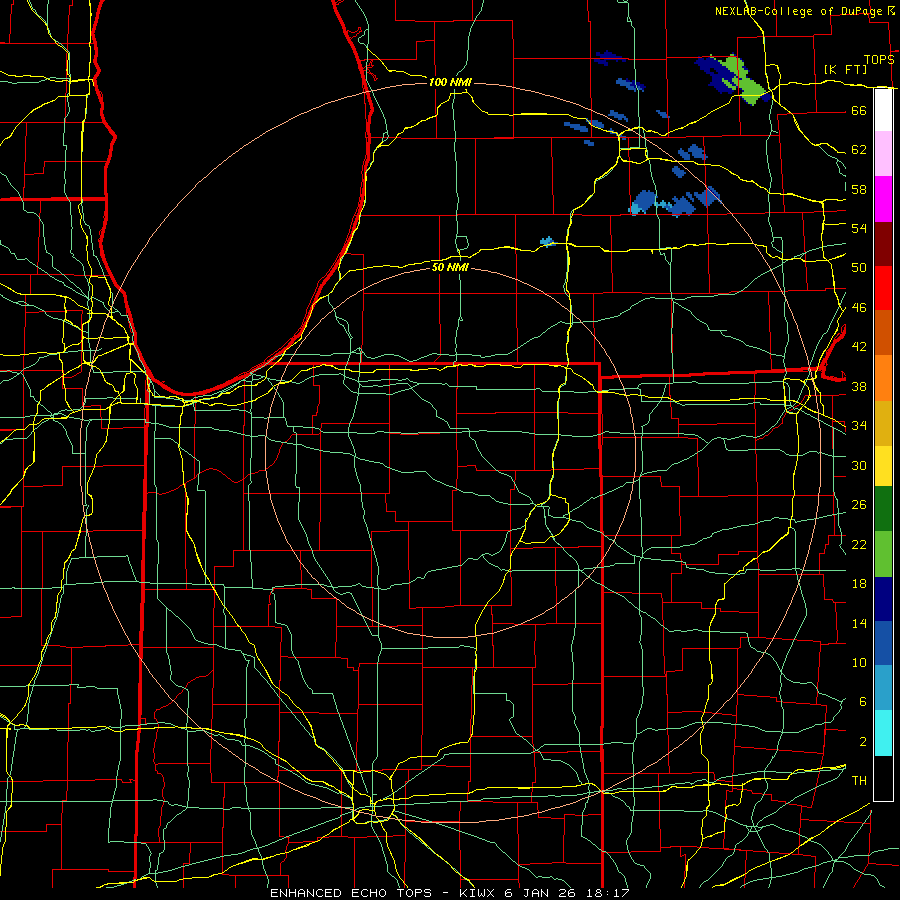
Task: Click the navy blue legend color band
Action: (883, 599)
